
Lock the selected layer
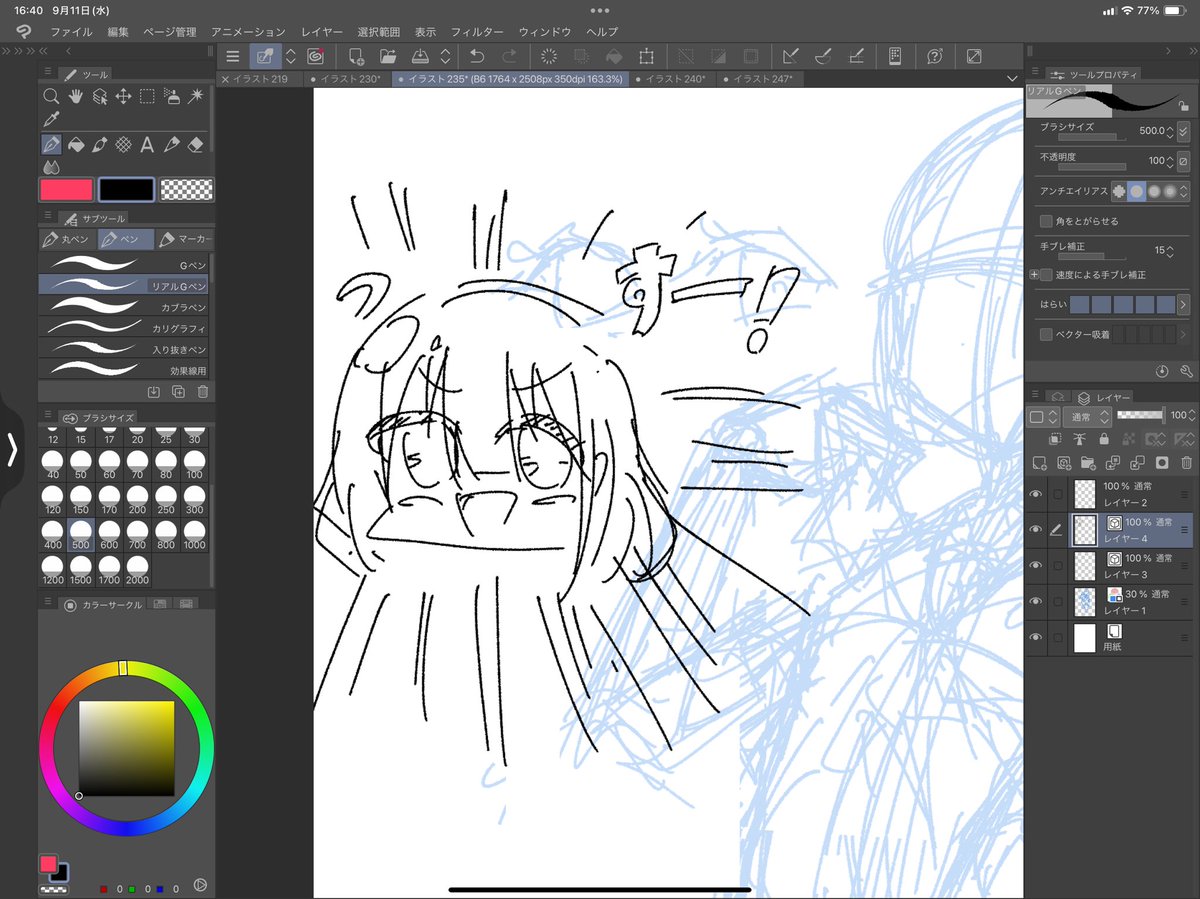point(1104,438)
